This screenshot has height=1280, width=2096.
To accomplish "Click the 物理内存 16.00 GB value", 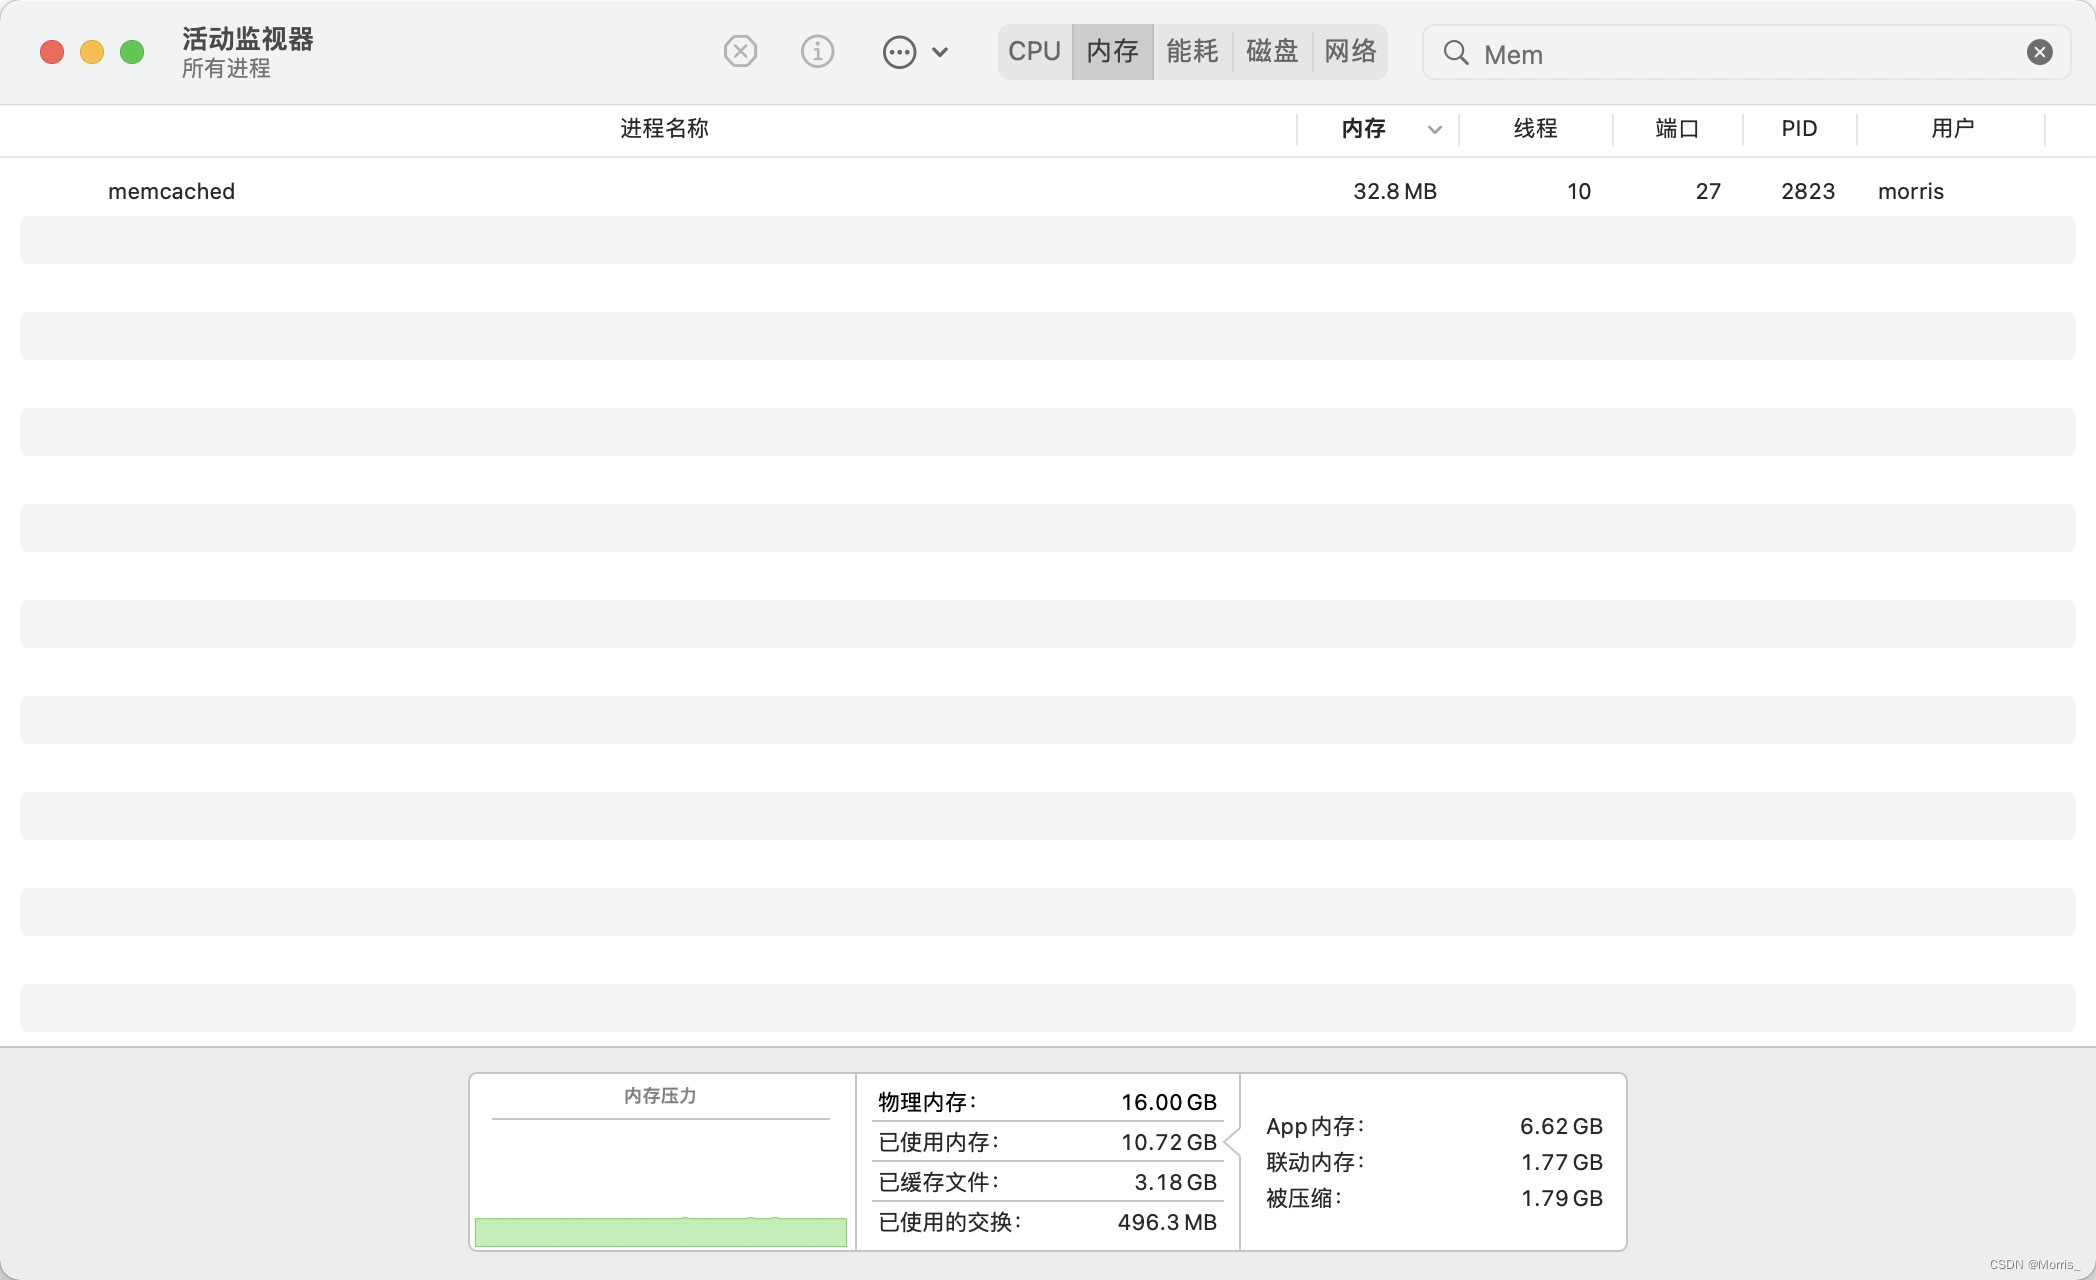I will coord(1169,1102).
